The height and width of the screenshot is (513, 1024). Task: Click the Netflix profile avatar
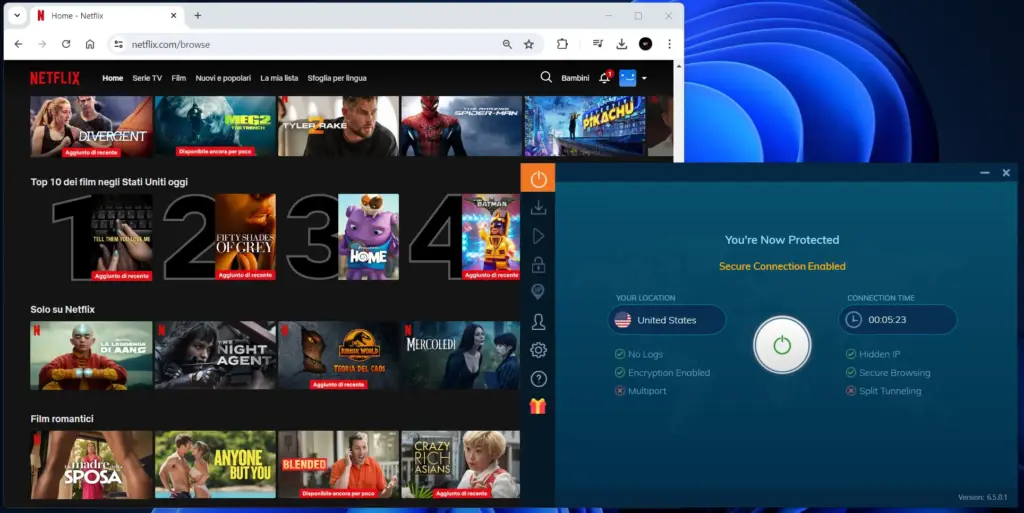click(x=628, y=78)
